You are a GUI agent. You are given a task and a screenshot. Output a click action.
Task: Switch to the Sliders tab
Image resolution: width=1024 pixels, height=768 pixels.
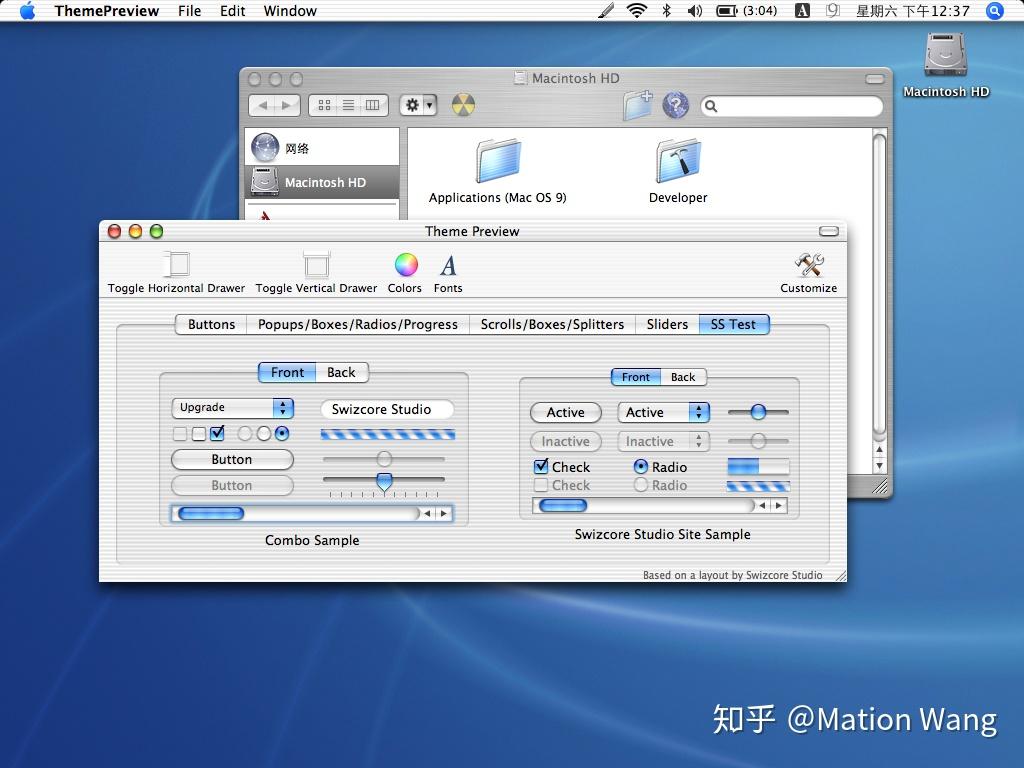pos(666,324)
